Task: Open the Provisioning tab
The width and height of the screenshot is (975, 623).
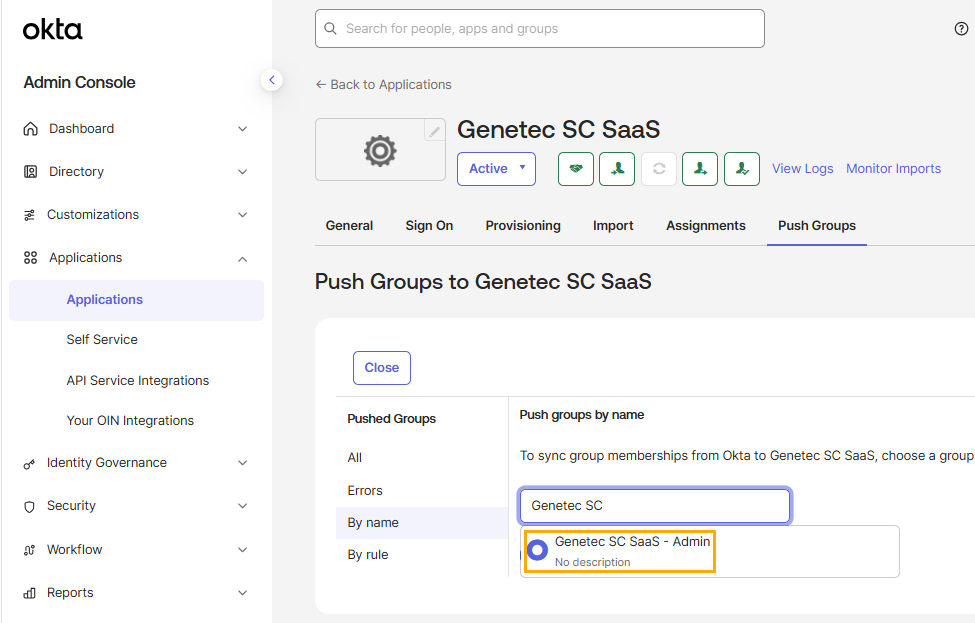Action: pyautogui.click(x=523, y=226)
